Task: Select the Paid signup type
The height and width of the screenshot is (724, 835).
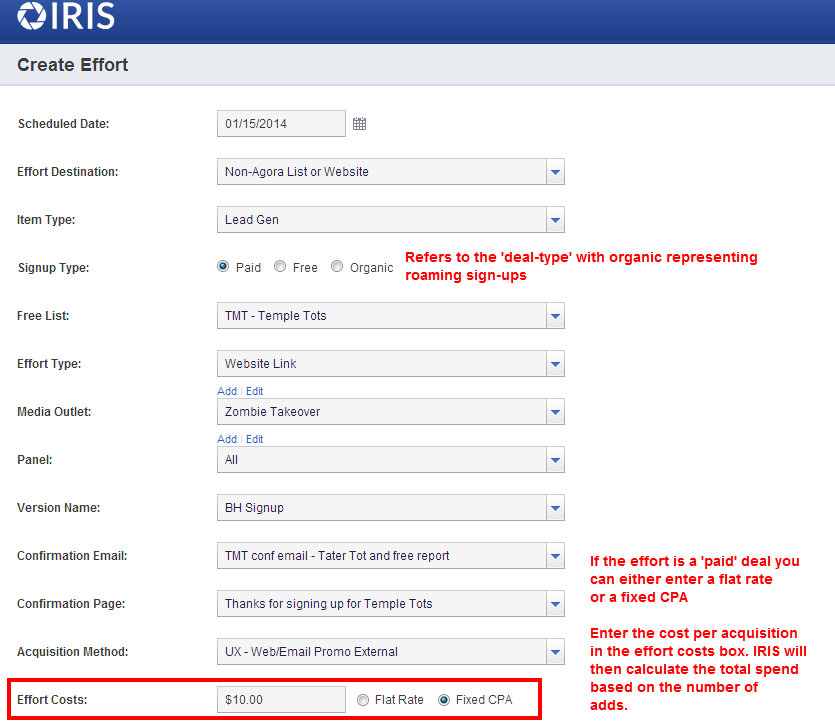Action: 223,266
